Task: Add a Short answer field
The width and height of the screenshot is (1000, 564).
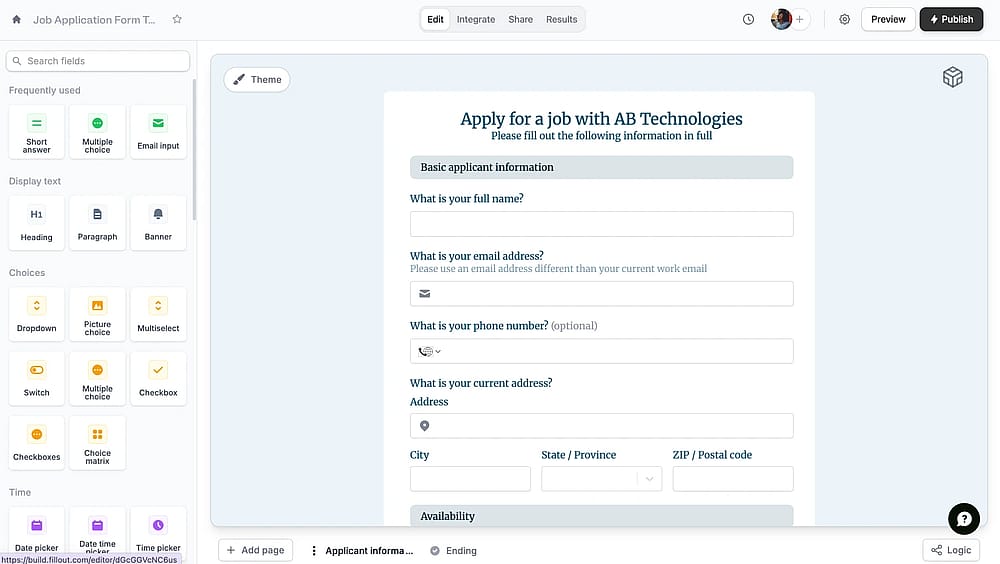Action: pyautogui.click(x=36, y=132)
